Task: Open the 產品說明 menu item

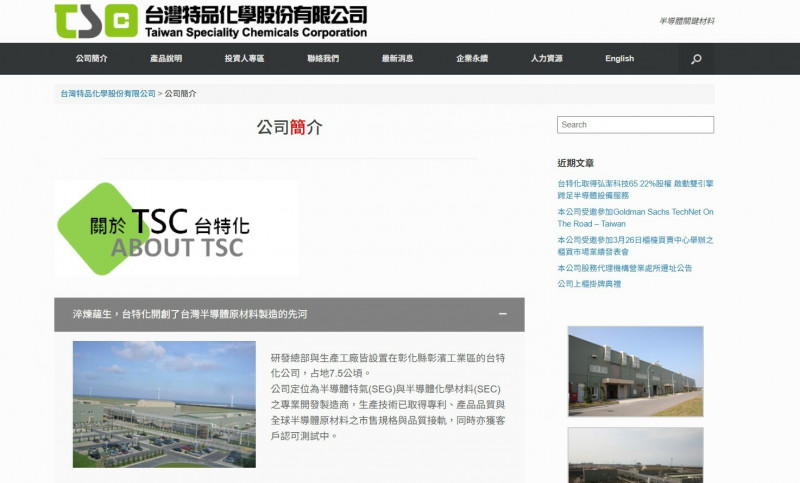Action: [x=166, y=59]
